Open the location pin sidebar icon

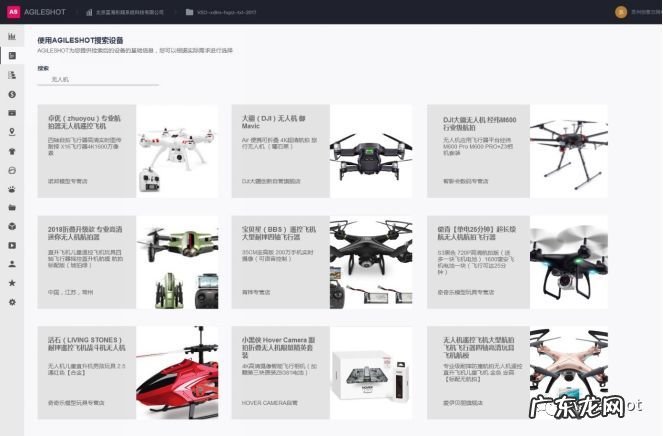(x=12, y=132)
